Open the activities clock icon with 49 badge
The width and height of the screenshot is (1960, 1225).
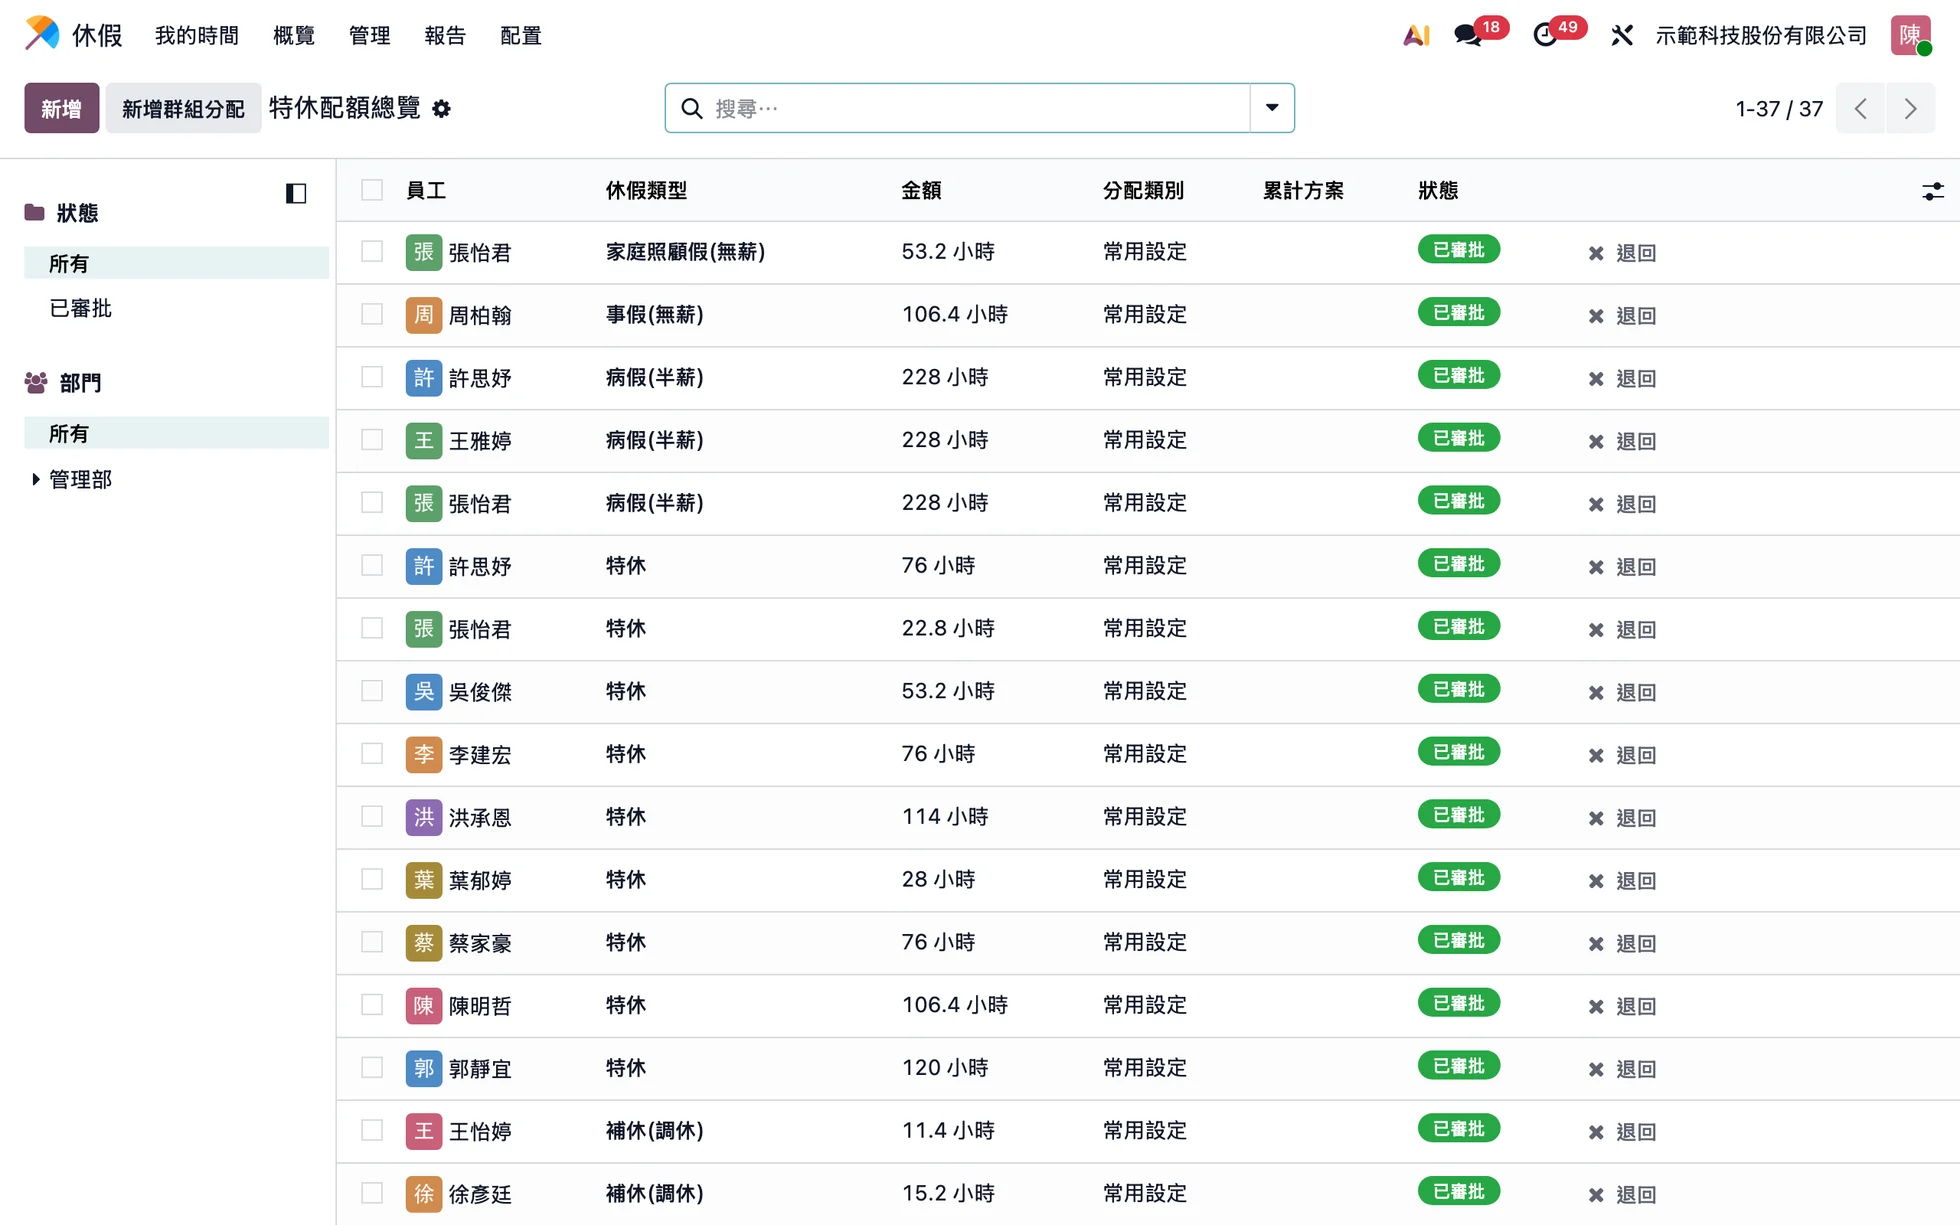coord(1545,36)
